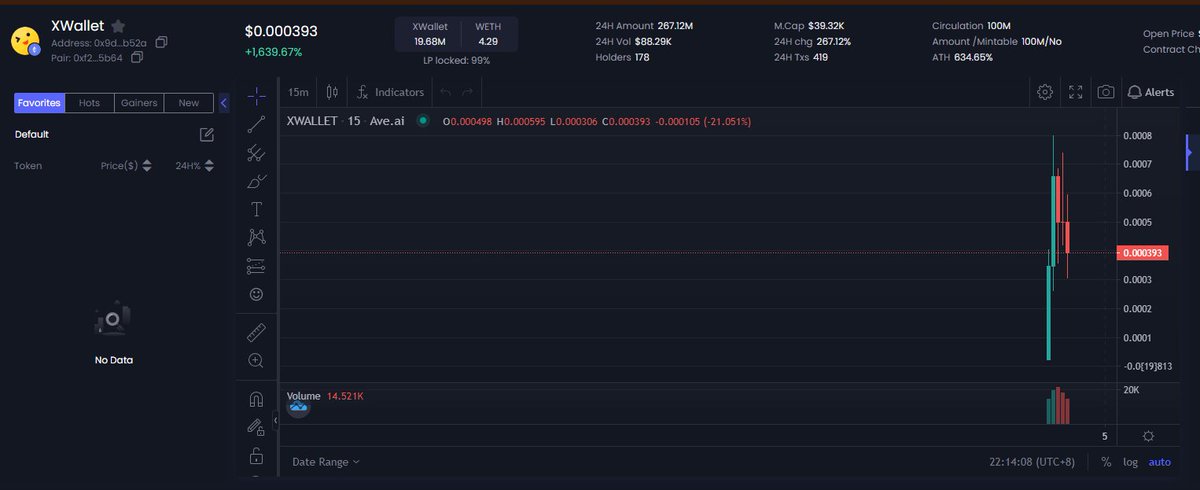Open the Indicators menu
1200x490 pixels.
pos(391,92)
